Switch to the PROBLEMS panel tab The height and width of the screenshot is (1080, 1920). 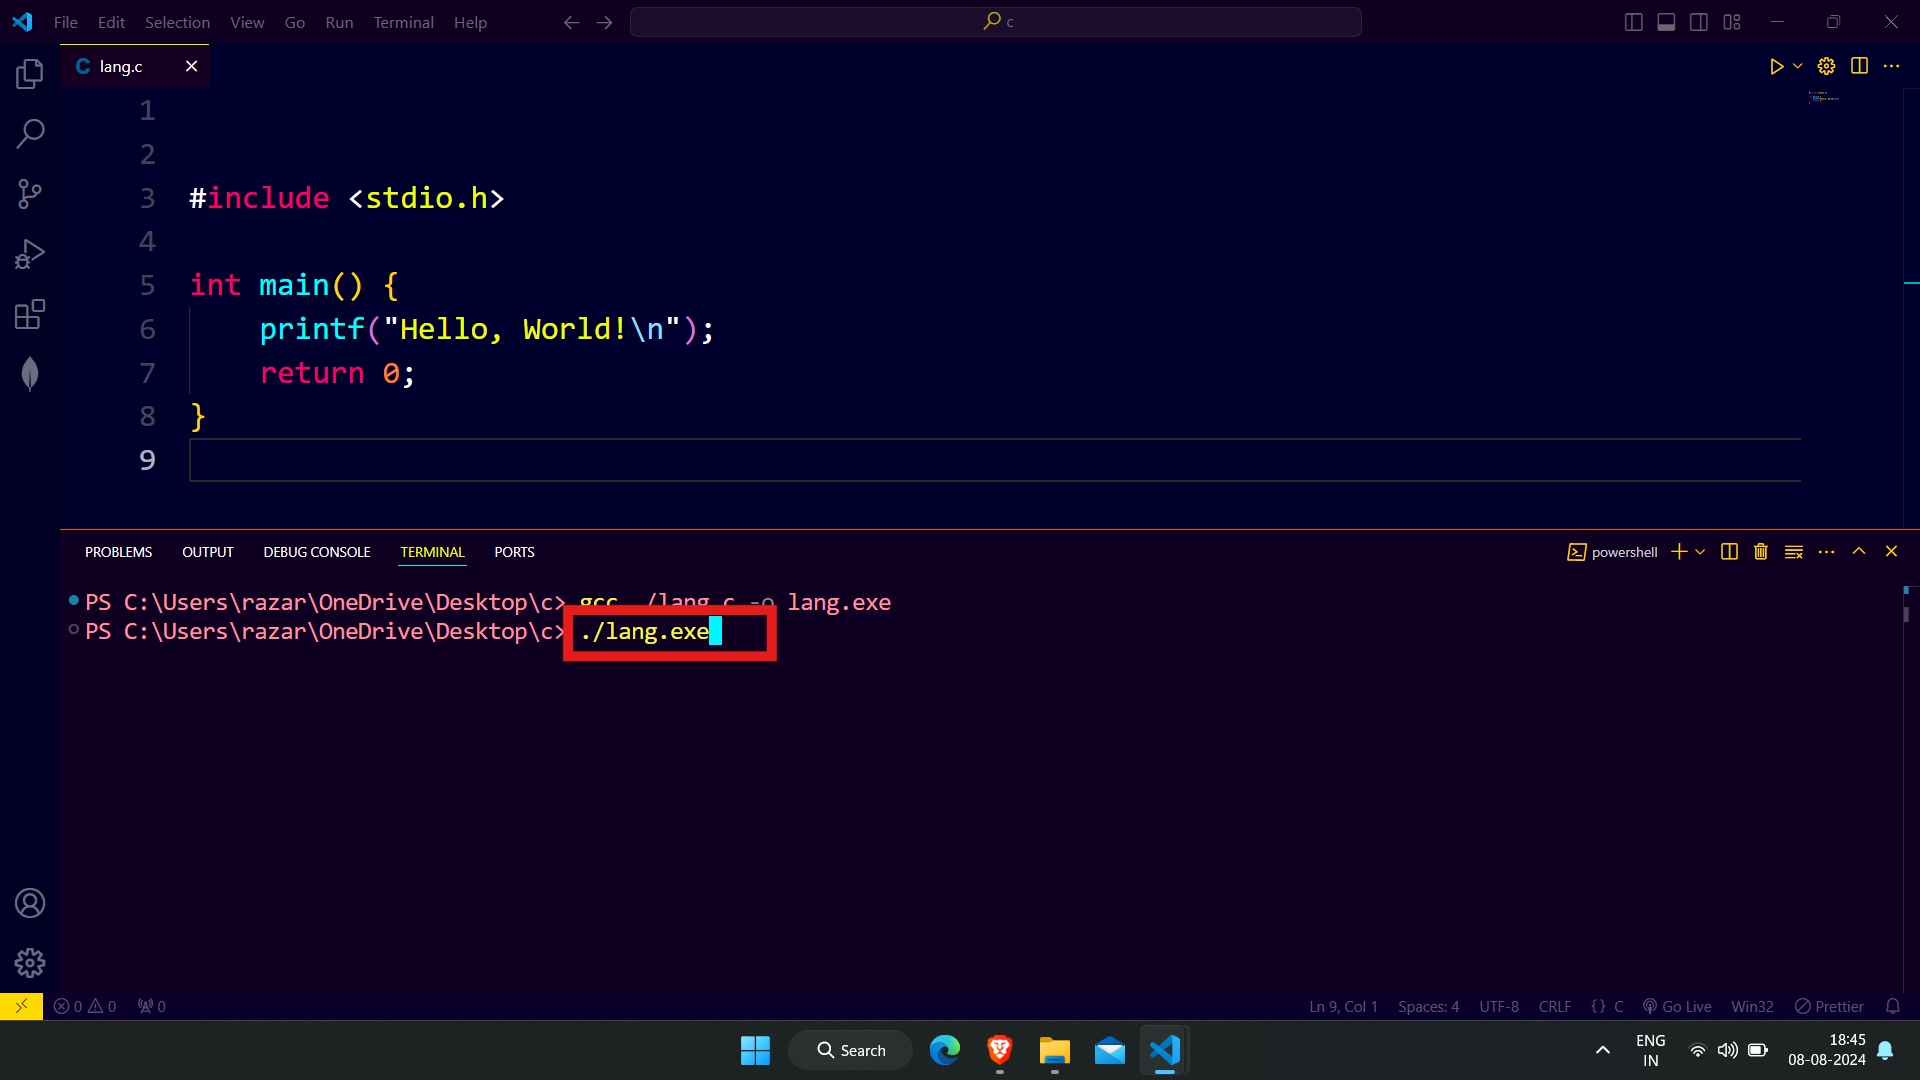click(x=118, y=552)
